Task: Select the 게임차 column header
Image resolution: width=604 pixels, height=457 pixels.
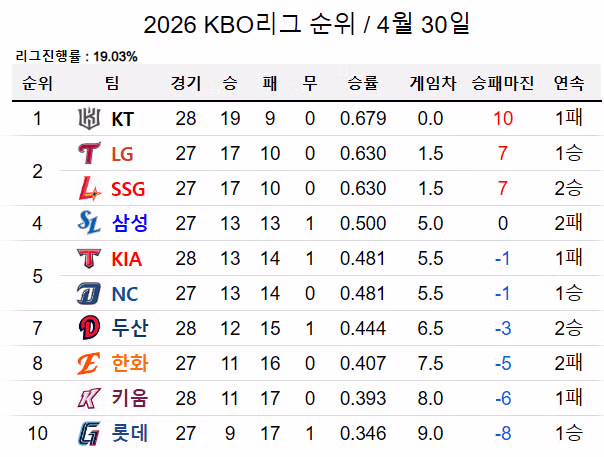Action: (433, 83)
